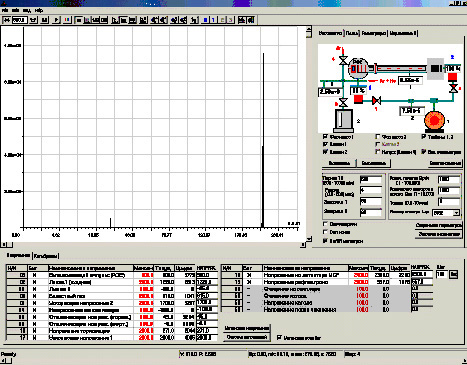Click the window's bottom scrollbar right arrow
The height and width of the screenshot is (365, 467).
point(464,361)
